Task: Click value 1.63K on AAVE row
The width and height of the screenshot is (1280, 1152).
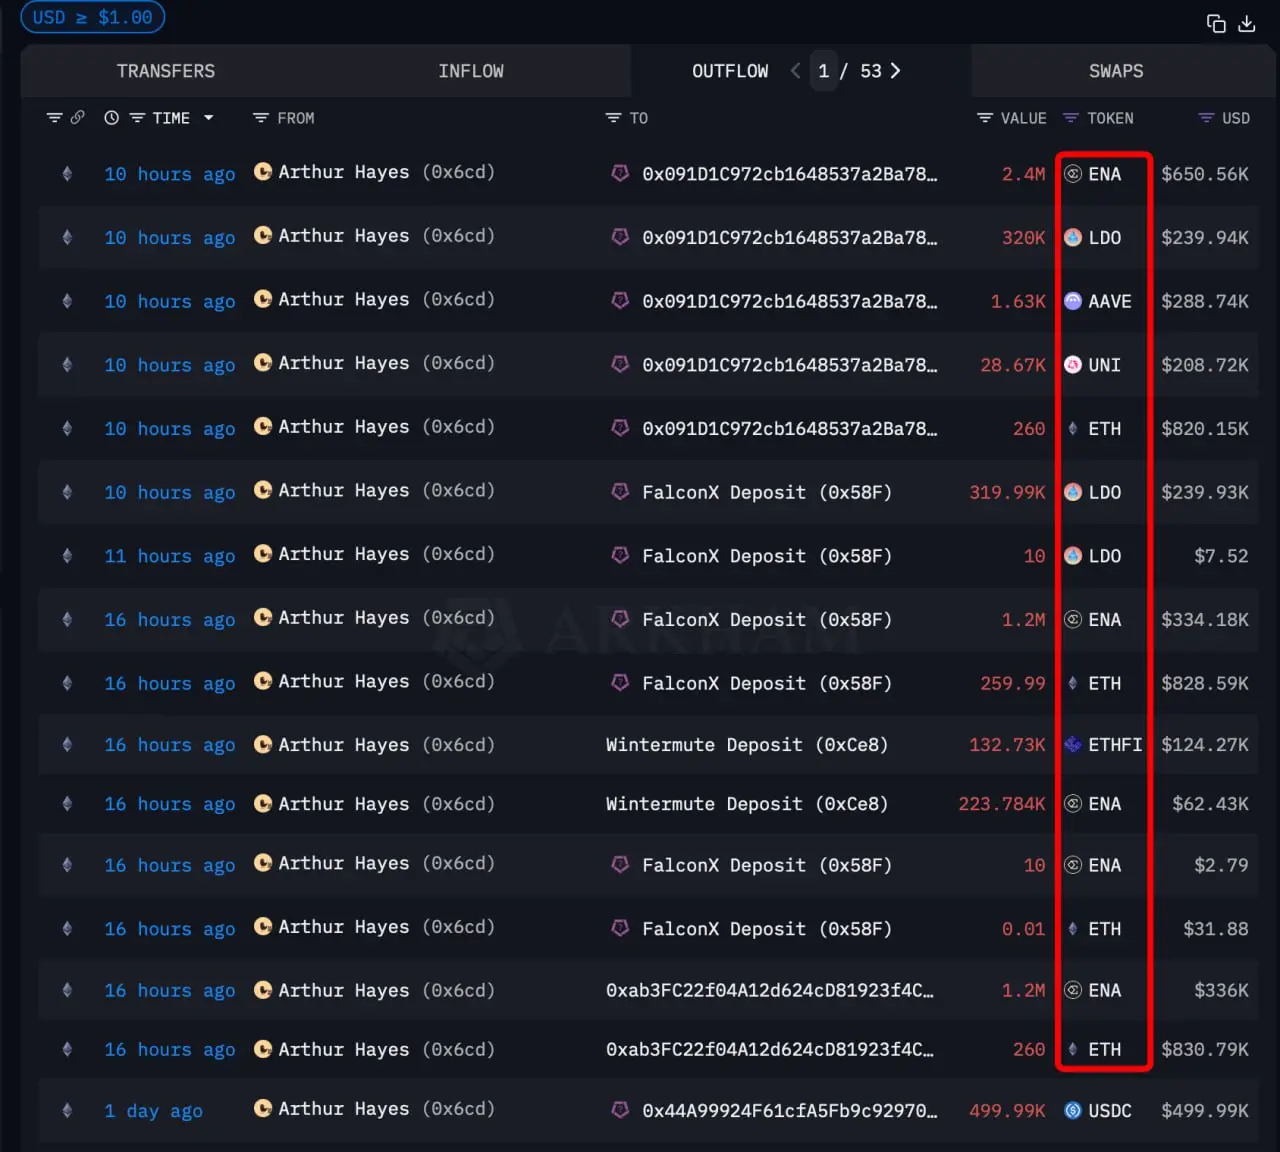Action: pyautogui.click(x=1018, y=301)
